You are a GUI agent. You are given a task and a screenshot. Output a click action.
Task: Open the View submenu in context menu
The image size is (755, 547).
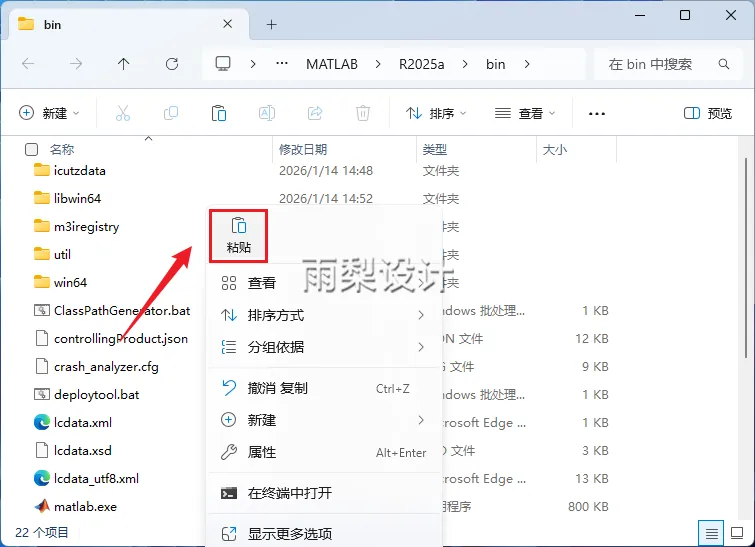pyautogui.click(x=325, y=283)
